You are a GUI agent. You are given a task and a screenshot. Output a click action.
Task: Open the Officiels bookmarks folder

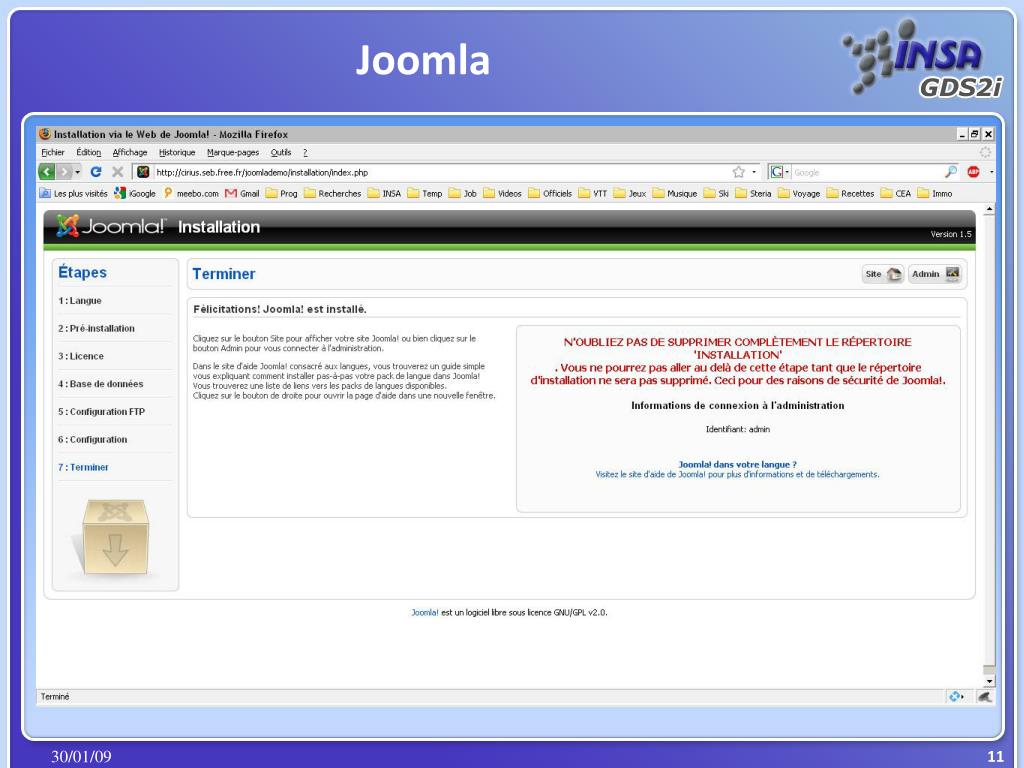[550, 193]
